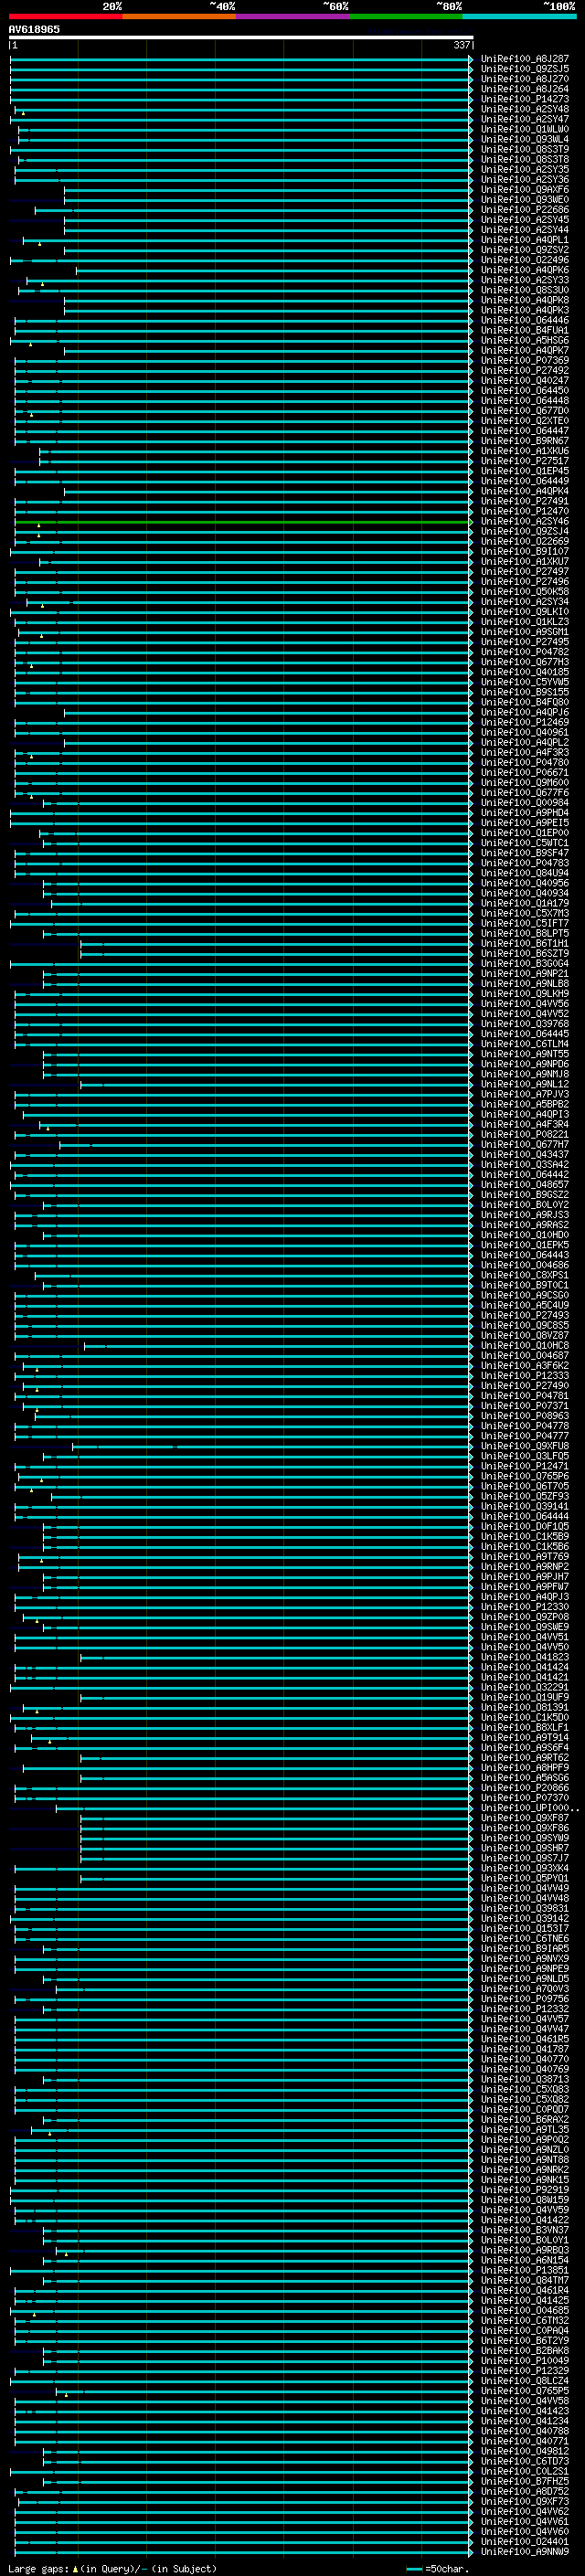This screenshot has height=2576, width=585.
Task: Click label UniRef100_P07369
Action: click(524, 360)
